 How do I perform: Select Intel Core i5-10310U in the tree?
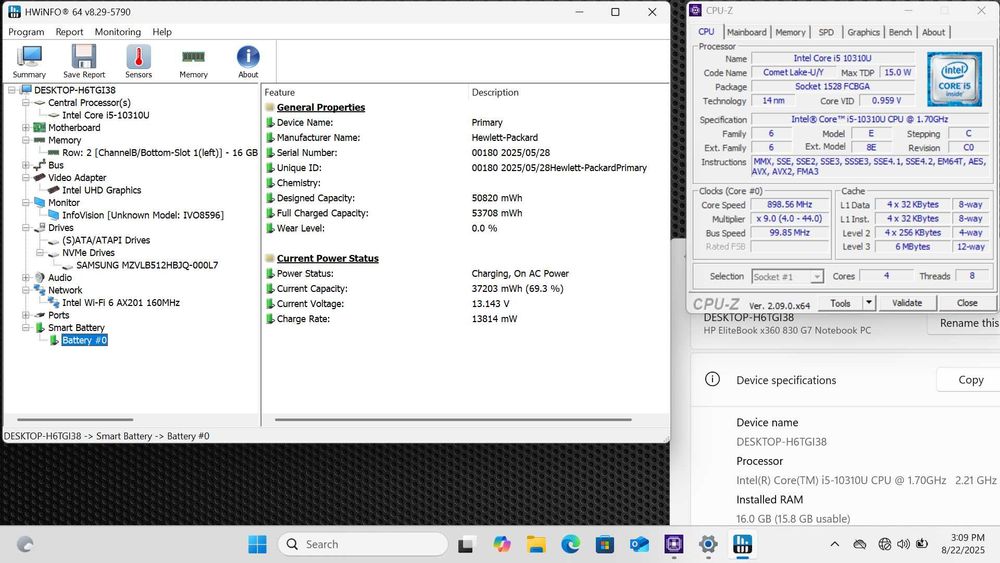coord(106,115)
